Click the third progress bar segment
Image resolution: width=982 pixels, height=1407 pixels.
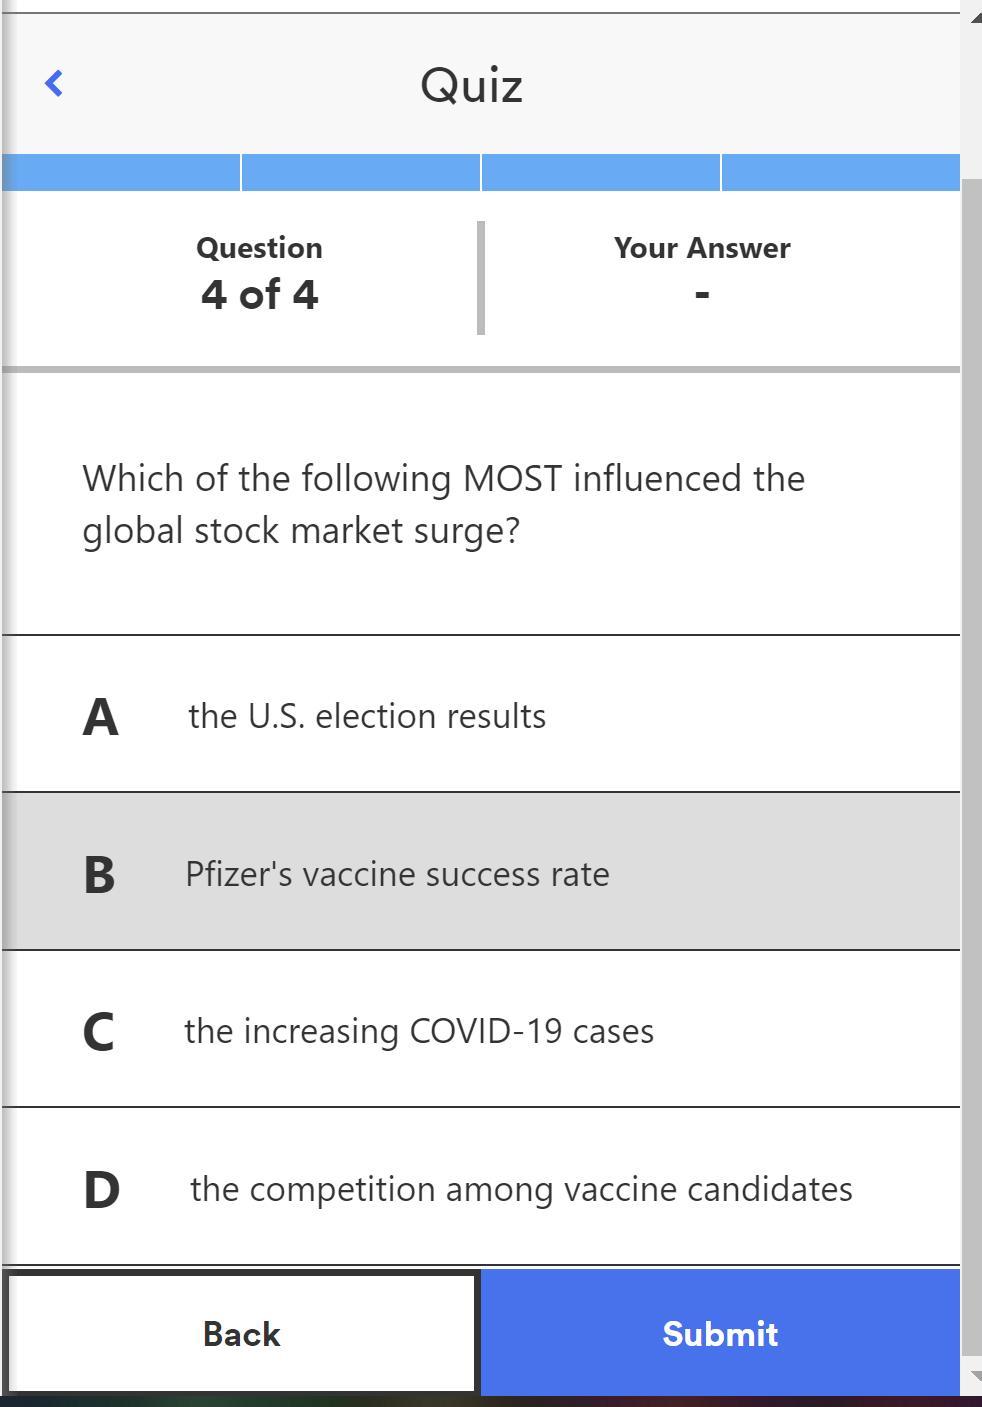[600, 172]
